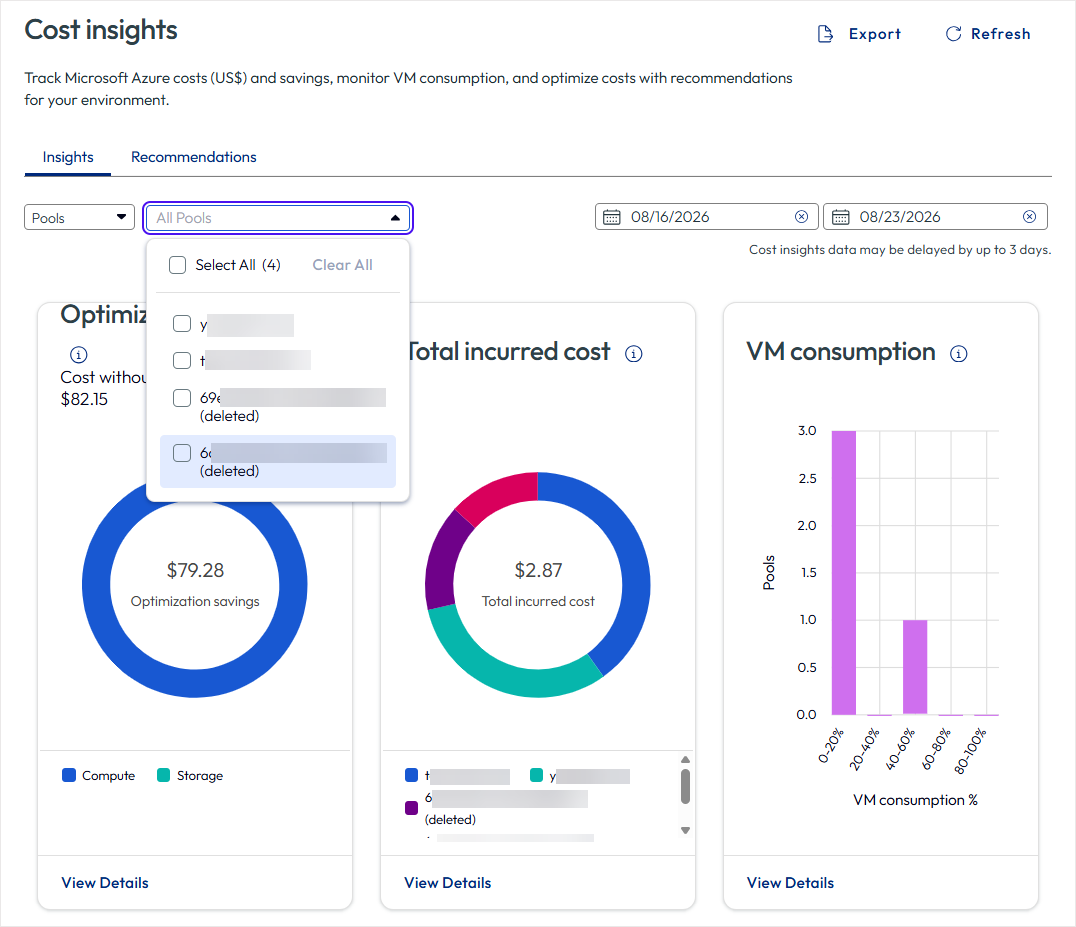Click the legend scrollbar up arrow
Viewport: 1076px width, 927px height.
(x=685, y=760)
